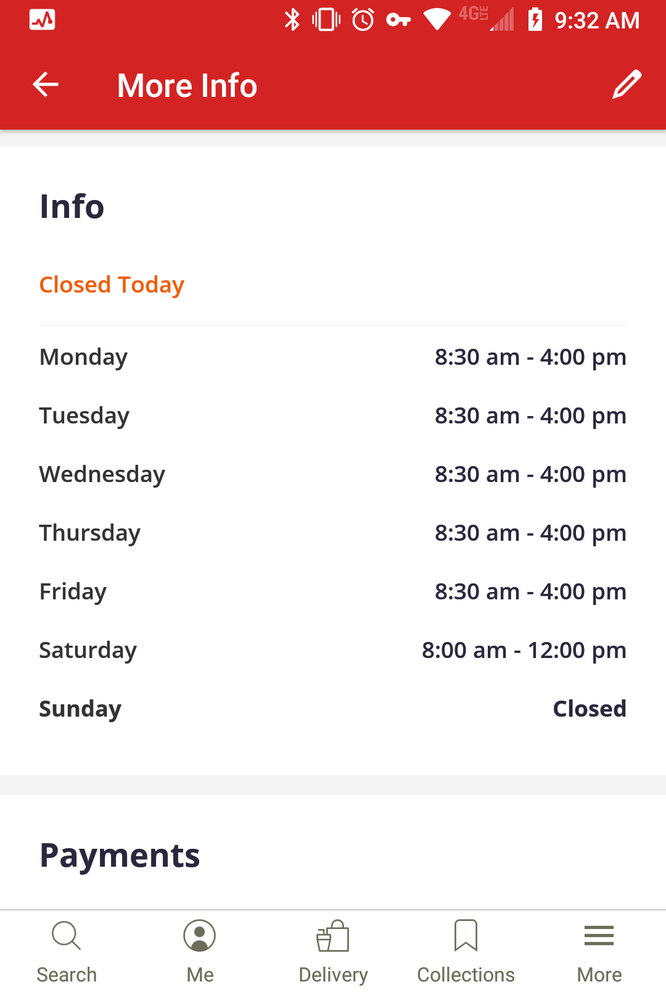This screenshot has width=666, height=1000.
Task: Tap the Sunday Closed row
Action: pos(333,709)
